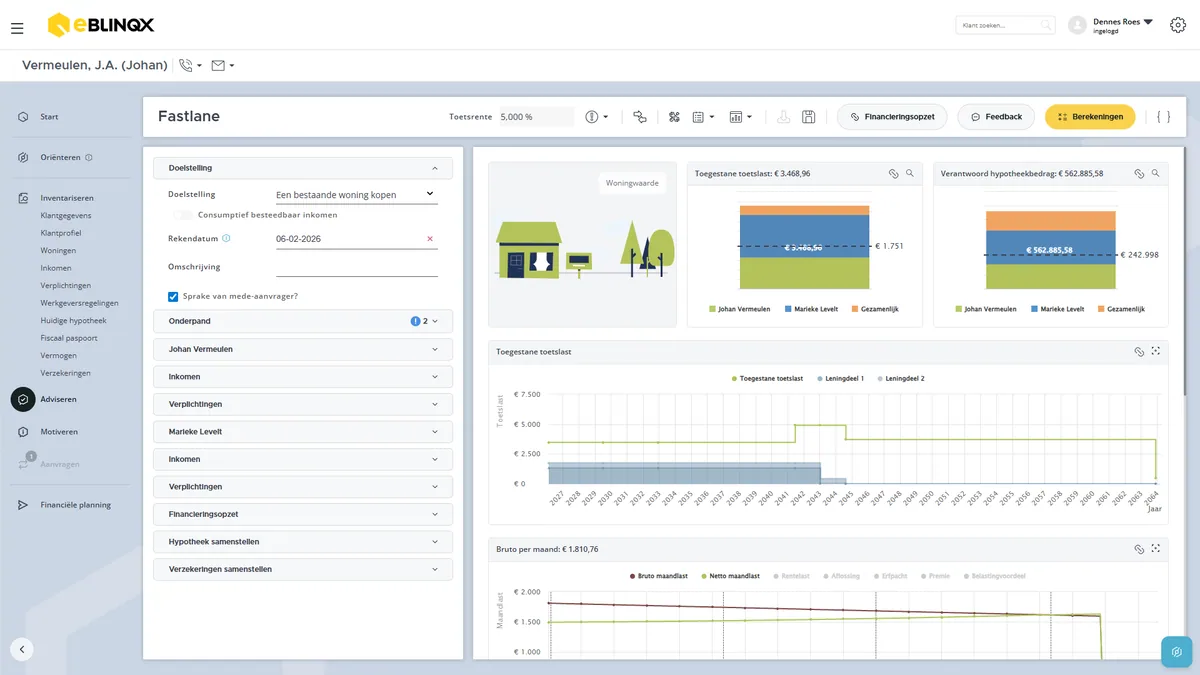Collapse the sidebar with the arrow button
This screenshot has height=675, width=1200.
[x=22, y=649]
